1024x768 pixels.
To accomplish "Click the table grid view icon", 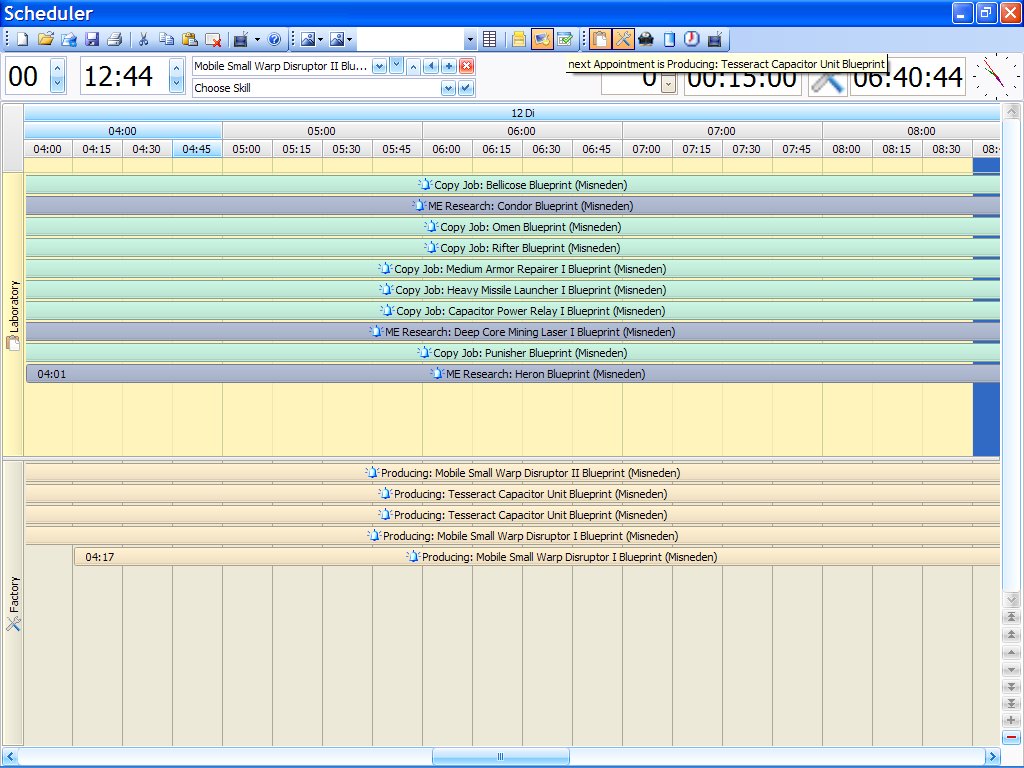I will pyautogui.click(x=489, y=40).
